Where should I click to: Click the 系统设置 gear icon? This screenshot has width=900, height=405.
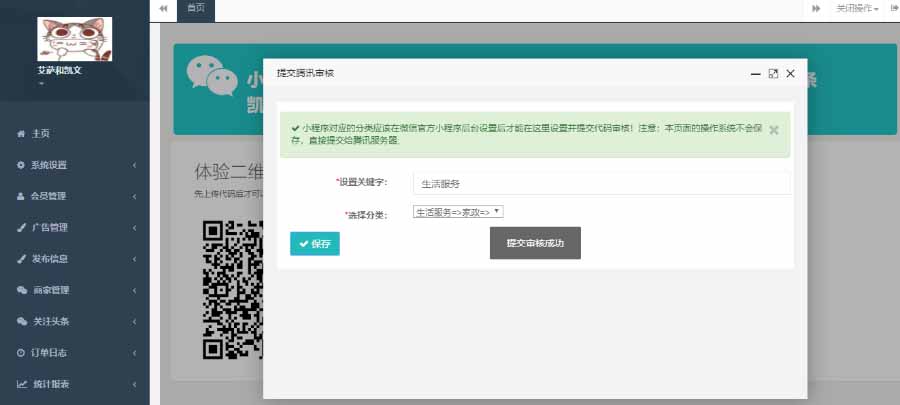pyautogui.click(x=21, y=165)
